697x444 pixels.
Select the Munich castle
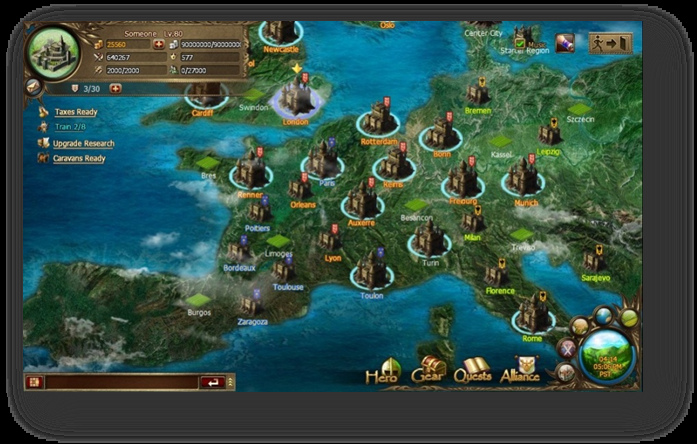(x=523, y=177)
